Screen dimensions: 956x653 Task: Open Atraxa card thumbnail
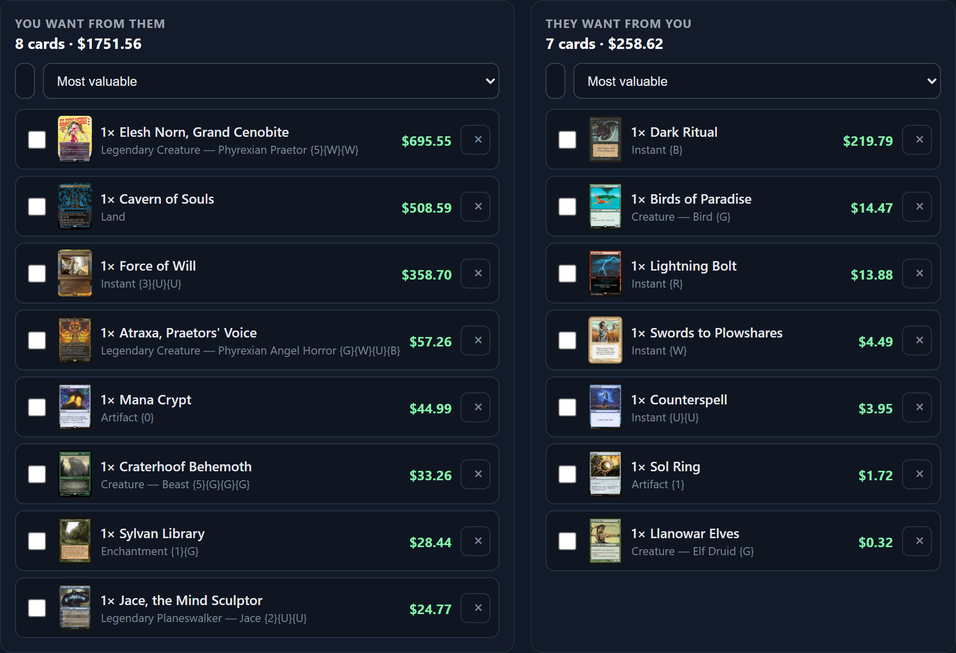click(74, 340)
